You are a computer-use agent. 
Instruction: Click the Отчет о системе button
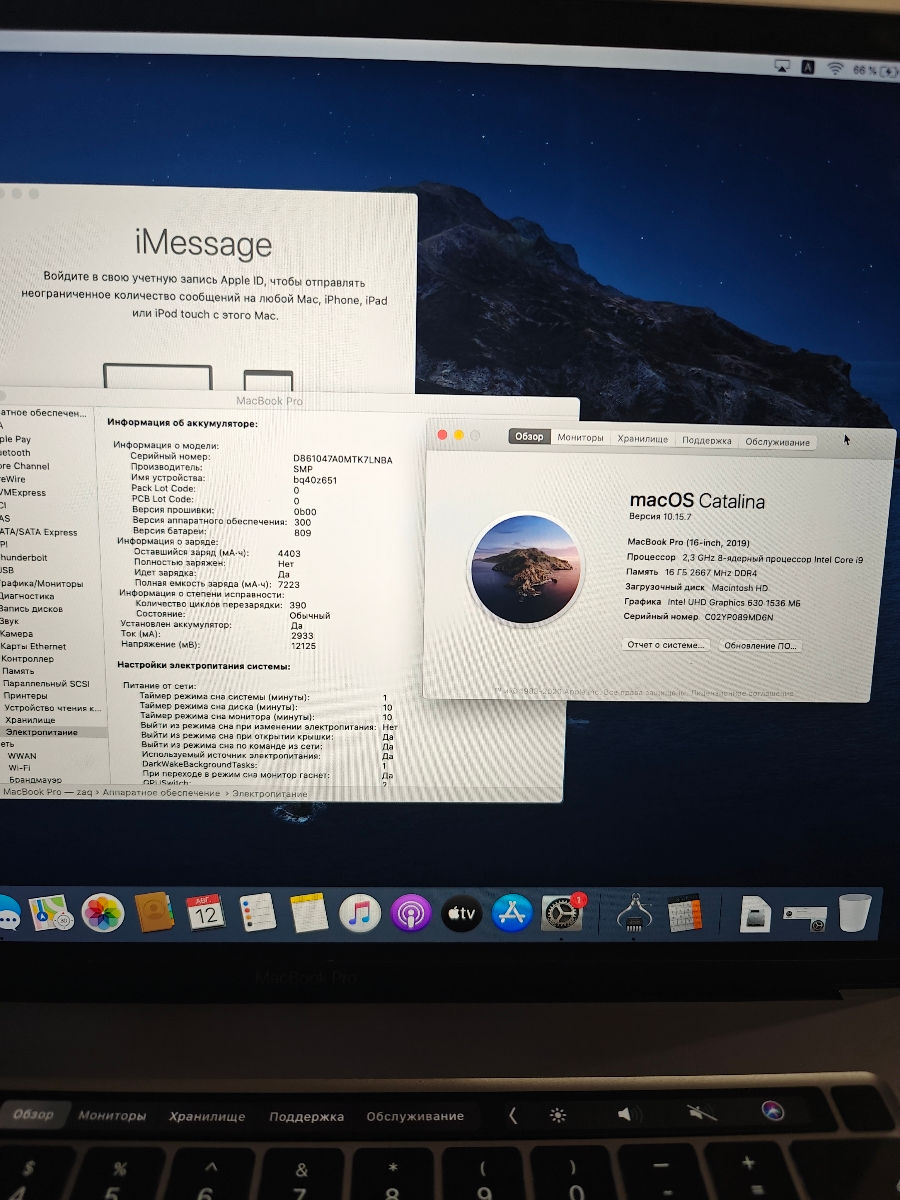(x=666, y=645)
